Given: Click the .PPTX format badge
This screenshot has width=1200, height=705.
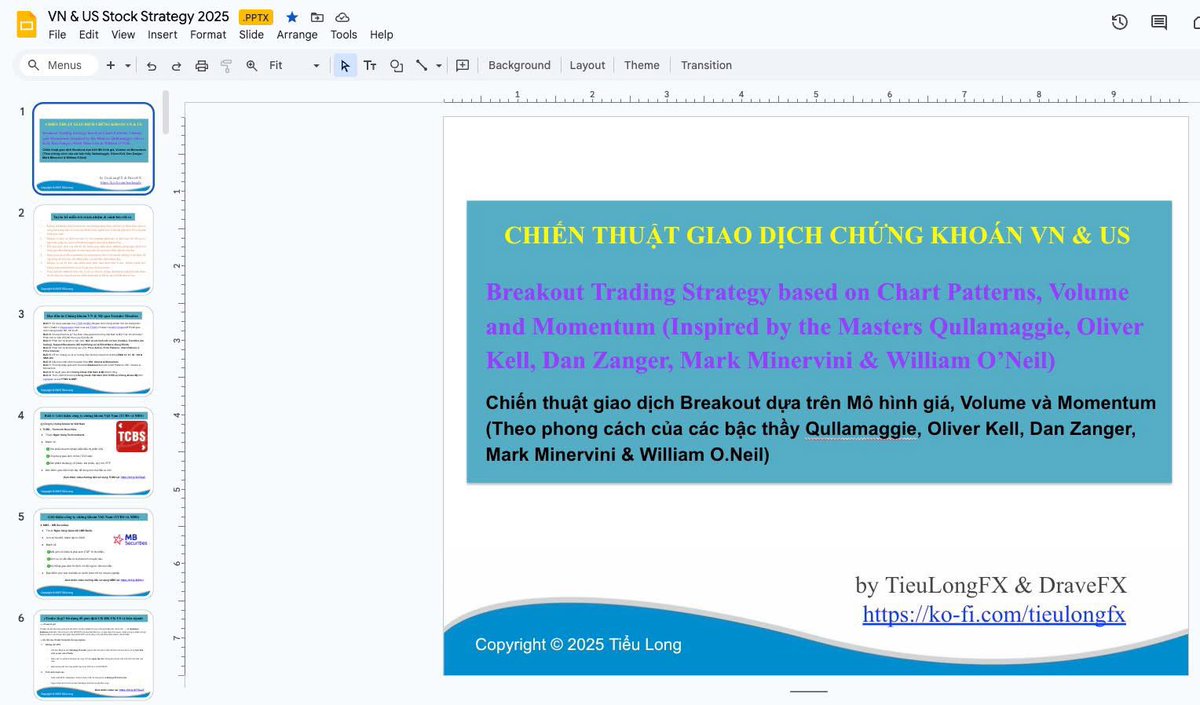Looking at the screenshot, I should coord(255,17).
